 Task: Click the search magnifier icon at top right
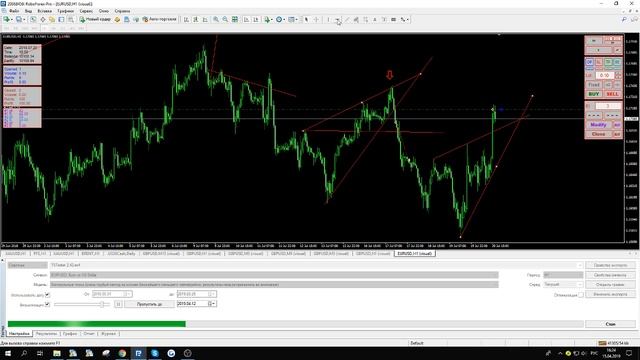(624, 19)
